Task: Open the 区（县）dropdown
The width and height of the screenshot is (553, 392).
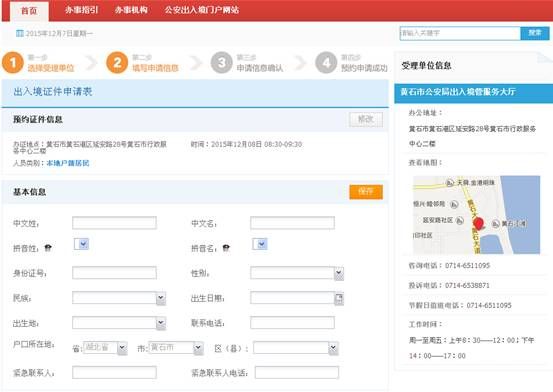Action: (333, 349)
